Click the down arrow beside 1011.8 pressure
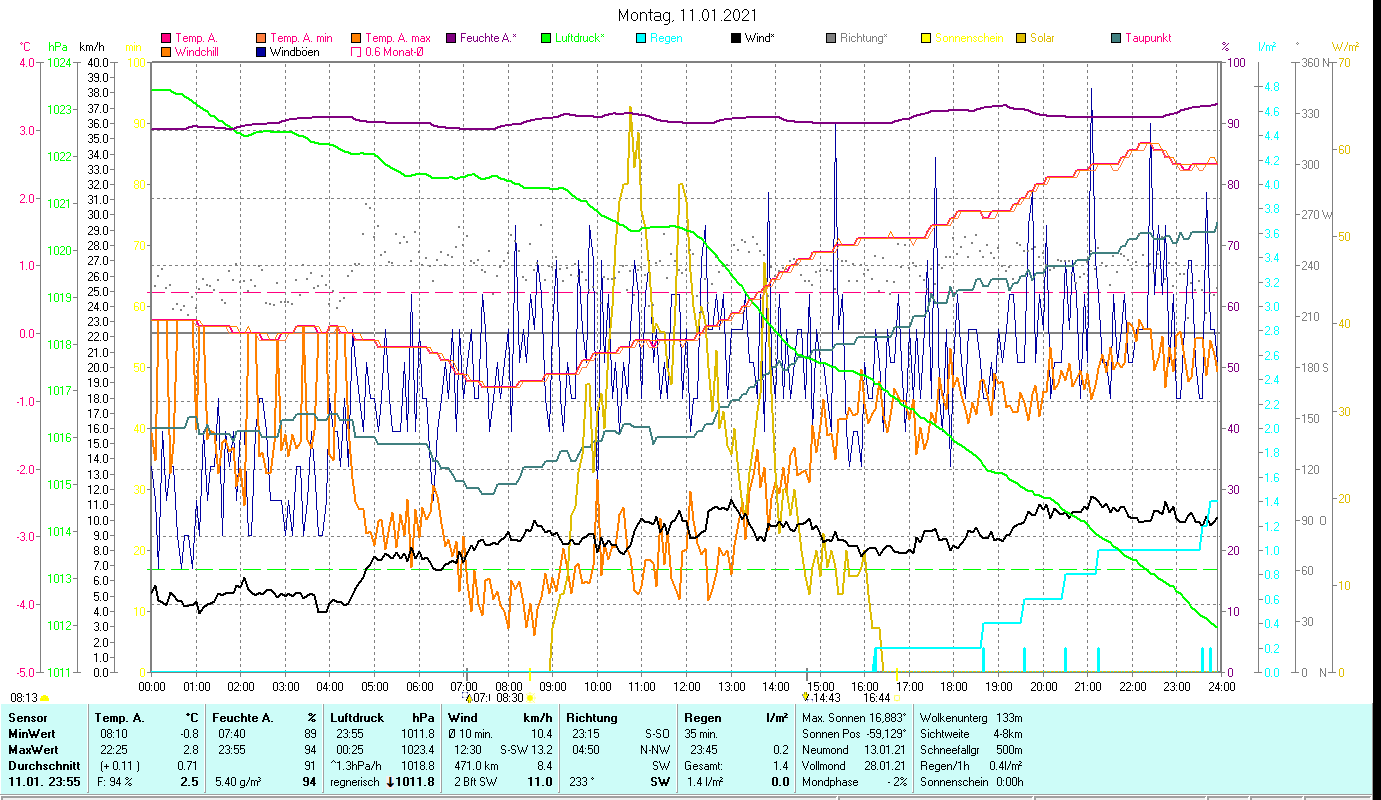1381x800 pixels. tap(390, 782)
